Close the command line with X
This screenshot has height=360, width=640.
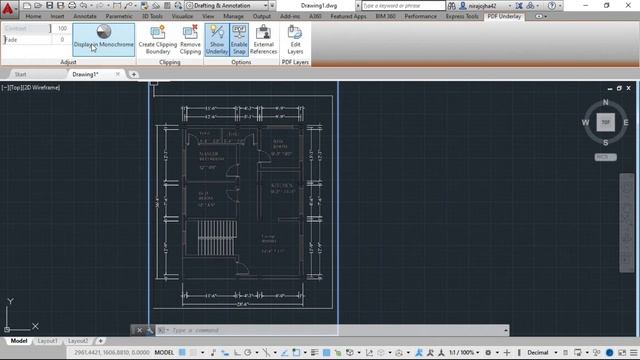click(x=140, y=330)
